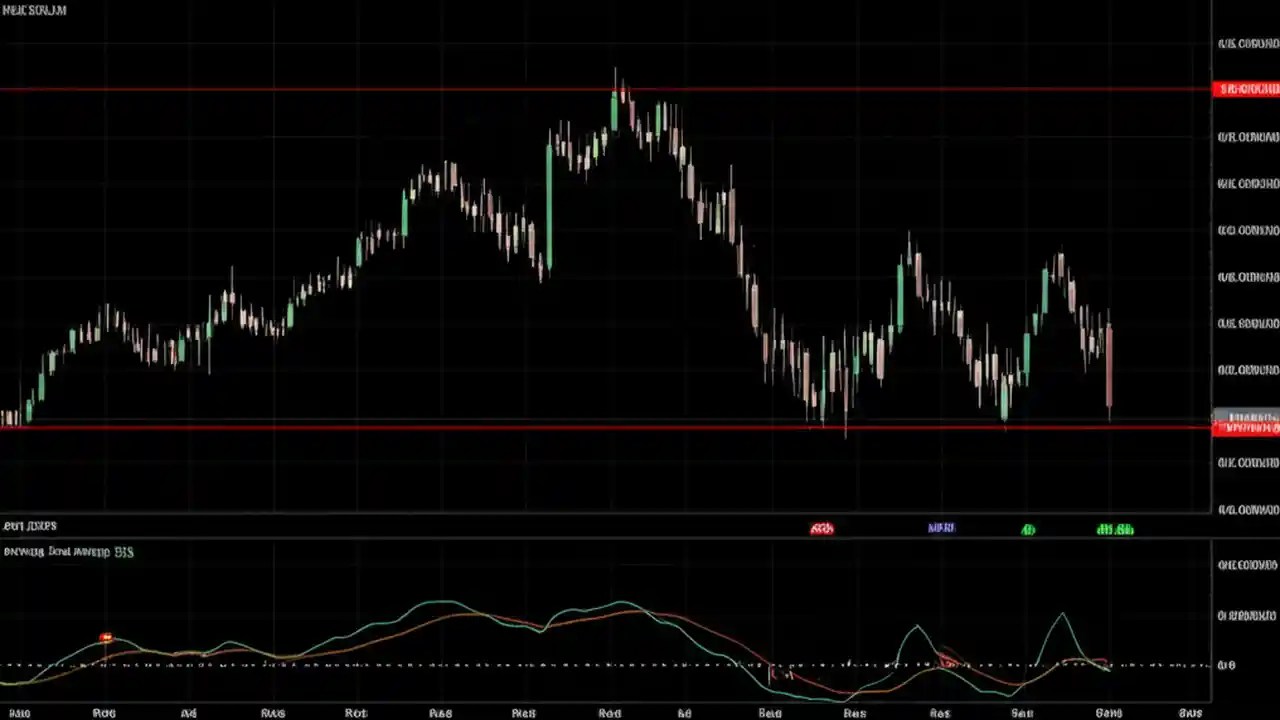The height and width of the screenshot is (720, 1280).
Task: Click the red indicator value in the oscillator header
Action: (x=822, y=528)
